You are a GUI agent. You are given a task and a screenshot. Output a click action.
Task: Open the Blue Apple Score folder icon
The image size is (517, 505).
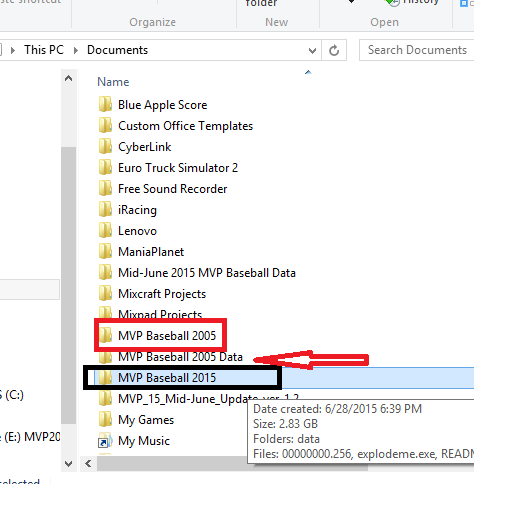(x=106, y=105)
